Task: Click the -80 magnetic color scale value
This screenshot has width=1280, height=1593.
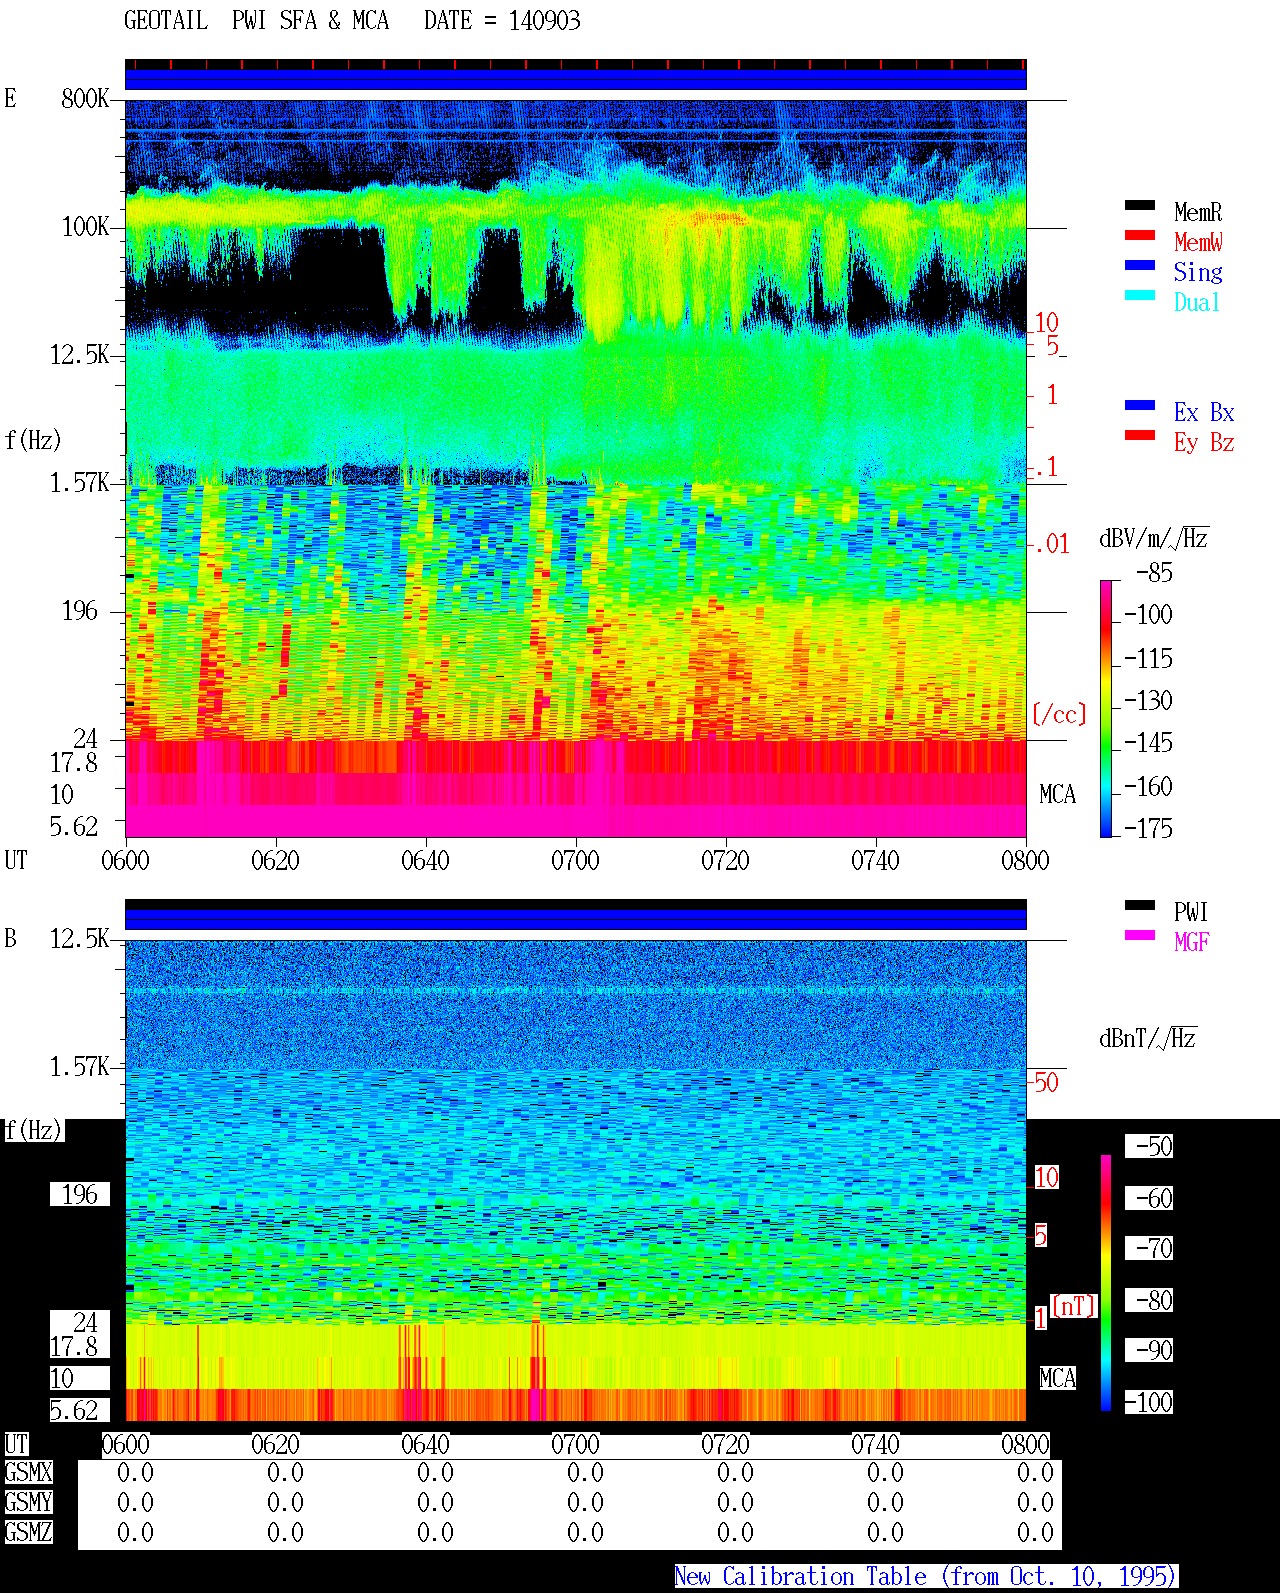Action: coord(1150,1300)
